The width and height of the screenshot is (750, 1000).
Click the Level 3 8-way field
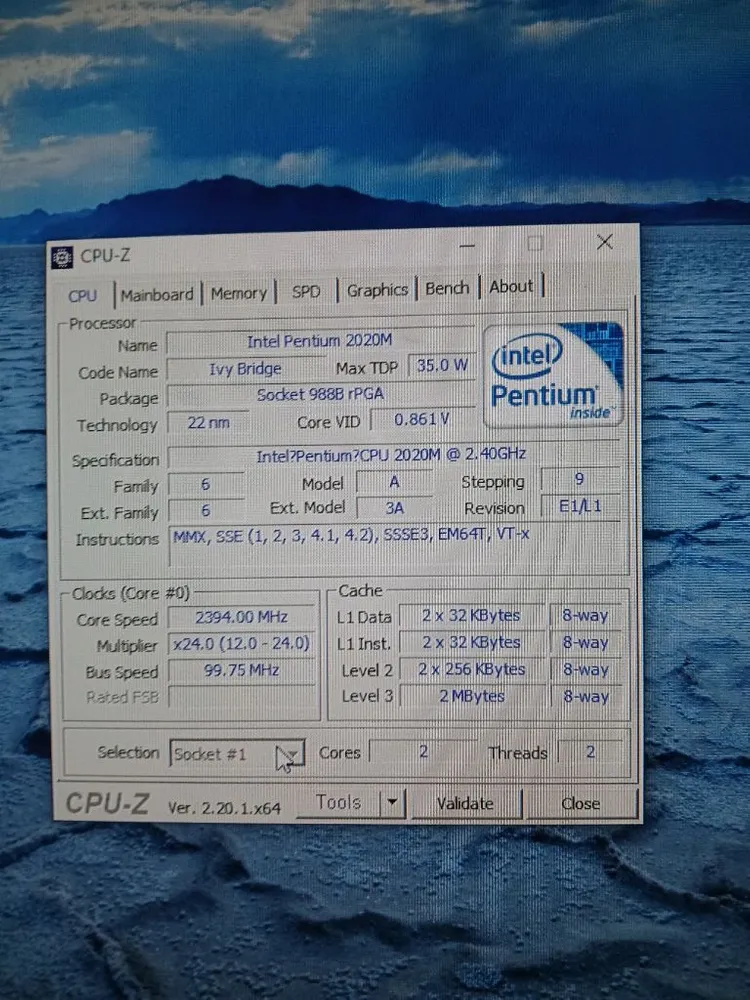coord(586,696)
